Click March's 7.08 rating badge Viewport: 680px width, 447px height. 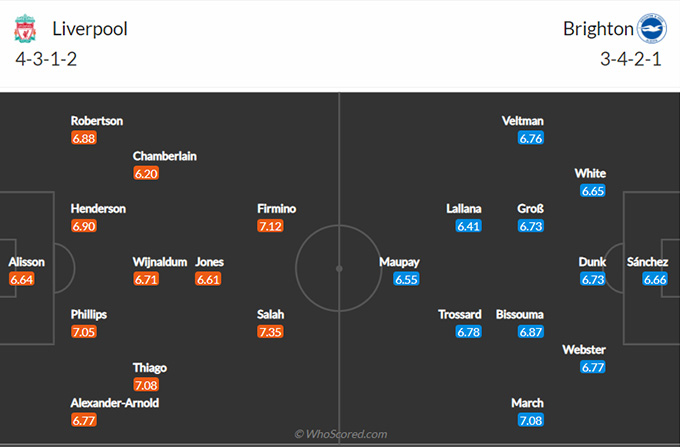[x=531, y=421]
